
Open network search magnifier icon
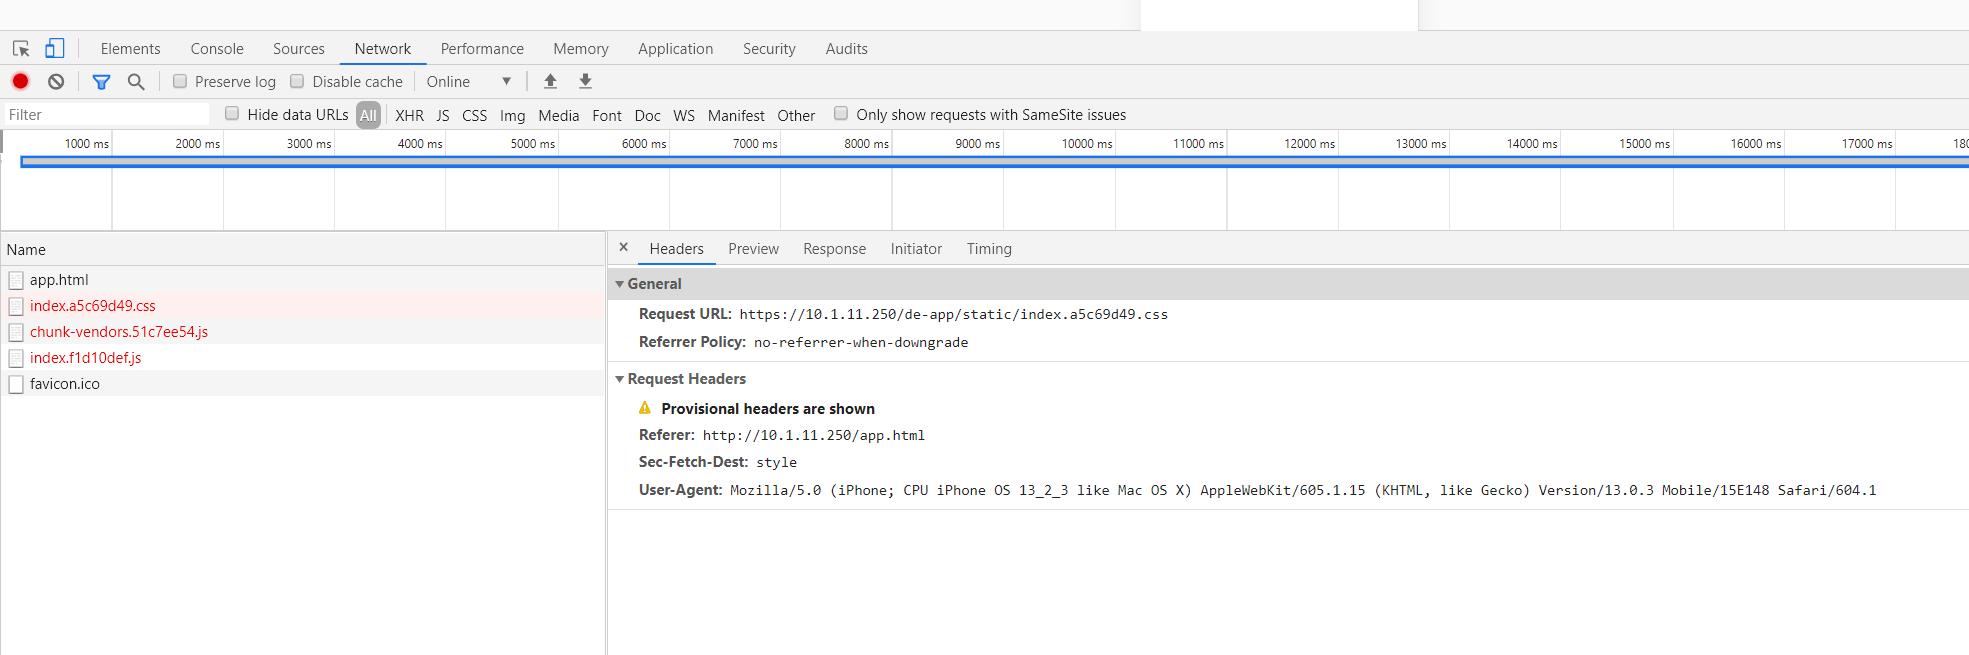pyautogui.click(x=136, y=82)
